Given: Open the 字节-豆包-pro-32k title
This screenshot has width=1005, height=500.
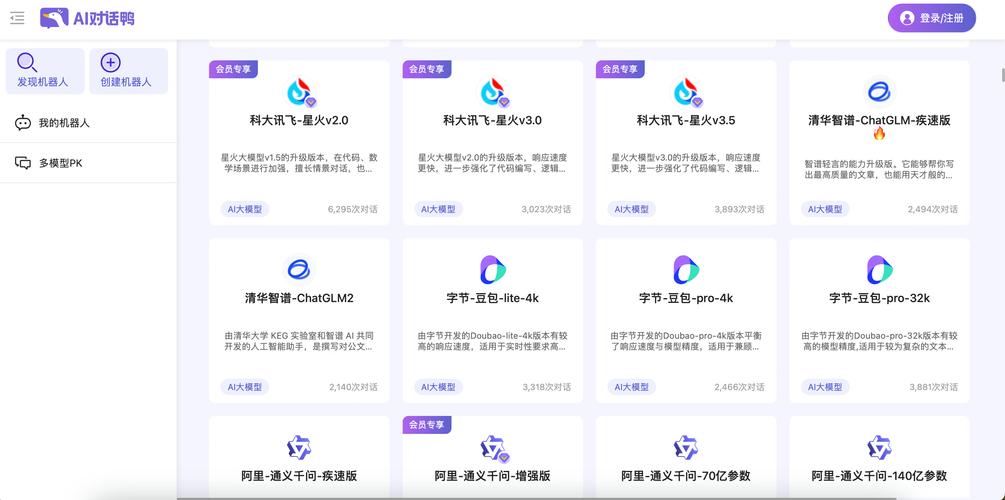Looking at the screenshot, I should [x=879, y=298].
